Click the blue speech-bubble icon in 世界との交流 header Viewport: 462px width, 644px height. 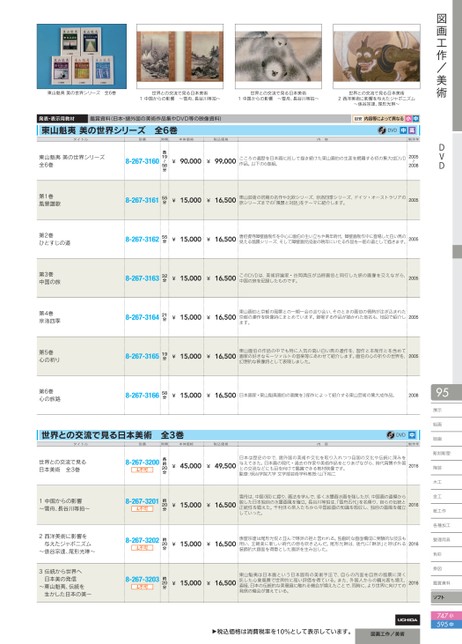pos(412,435)
